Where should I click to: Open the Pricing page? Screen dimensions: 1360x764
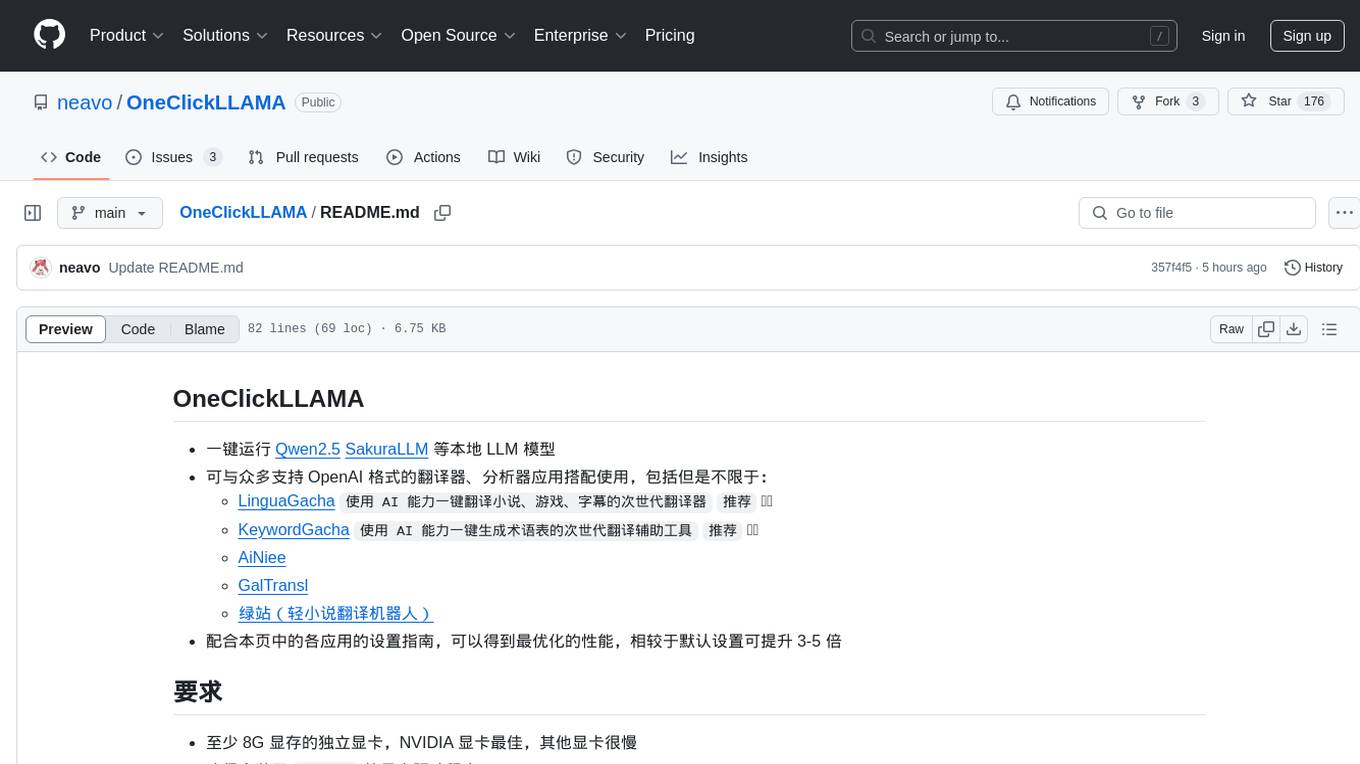coord(670,35)
